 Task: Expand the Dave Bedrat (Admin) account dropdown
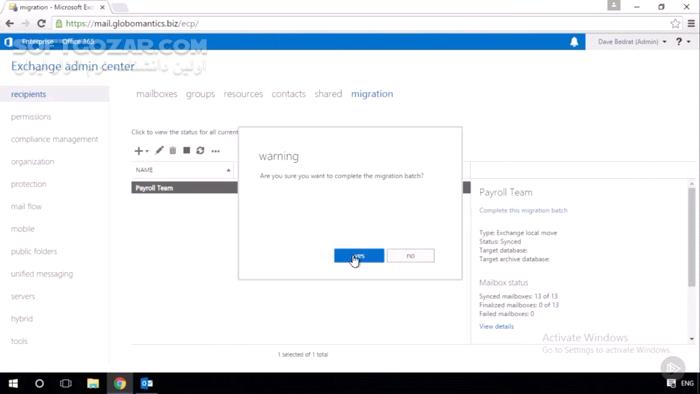tap(632, 41)
